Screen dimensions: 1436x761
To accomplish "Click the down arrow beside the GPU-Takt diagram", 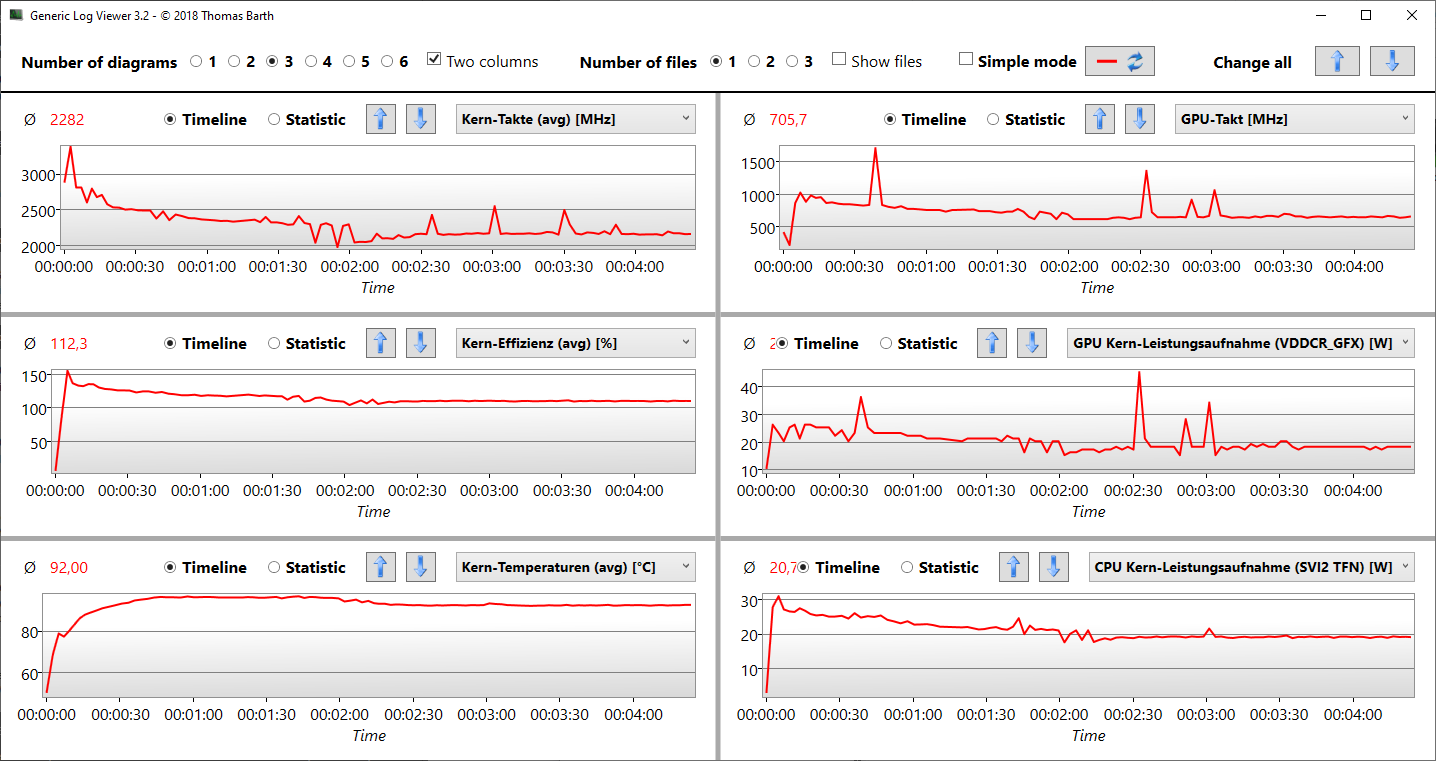I will (x=1139, y=119).
